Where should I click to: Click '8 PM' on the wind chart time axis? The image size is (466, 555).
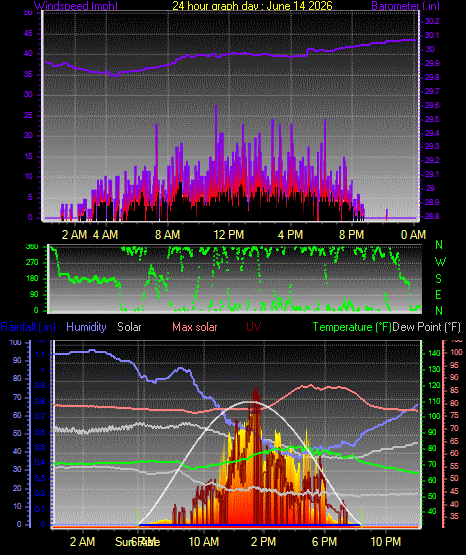pos(351,235)
